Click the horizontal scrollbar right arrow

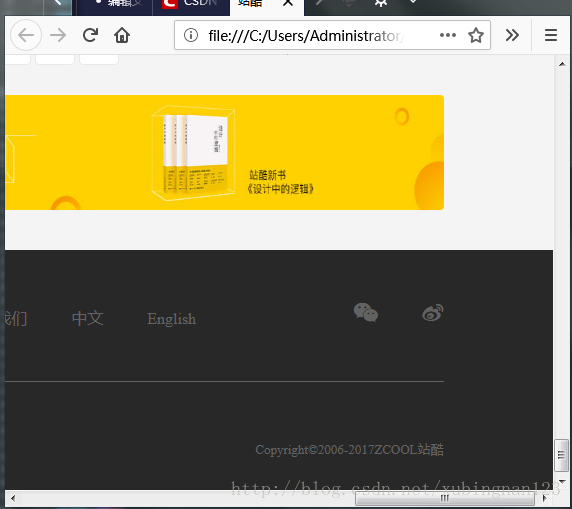545,498
